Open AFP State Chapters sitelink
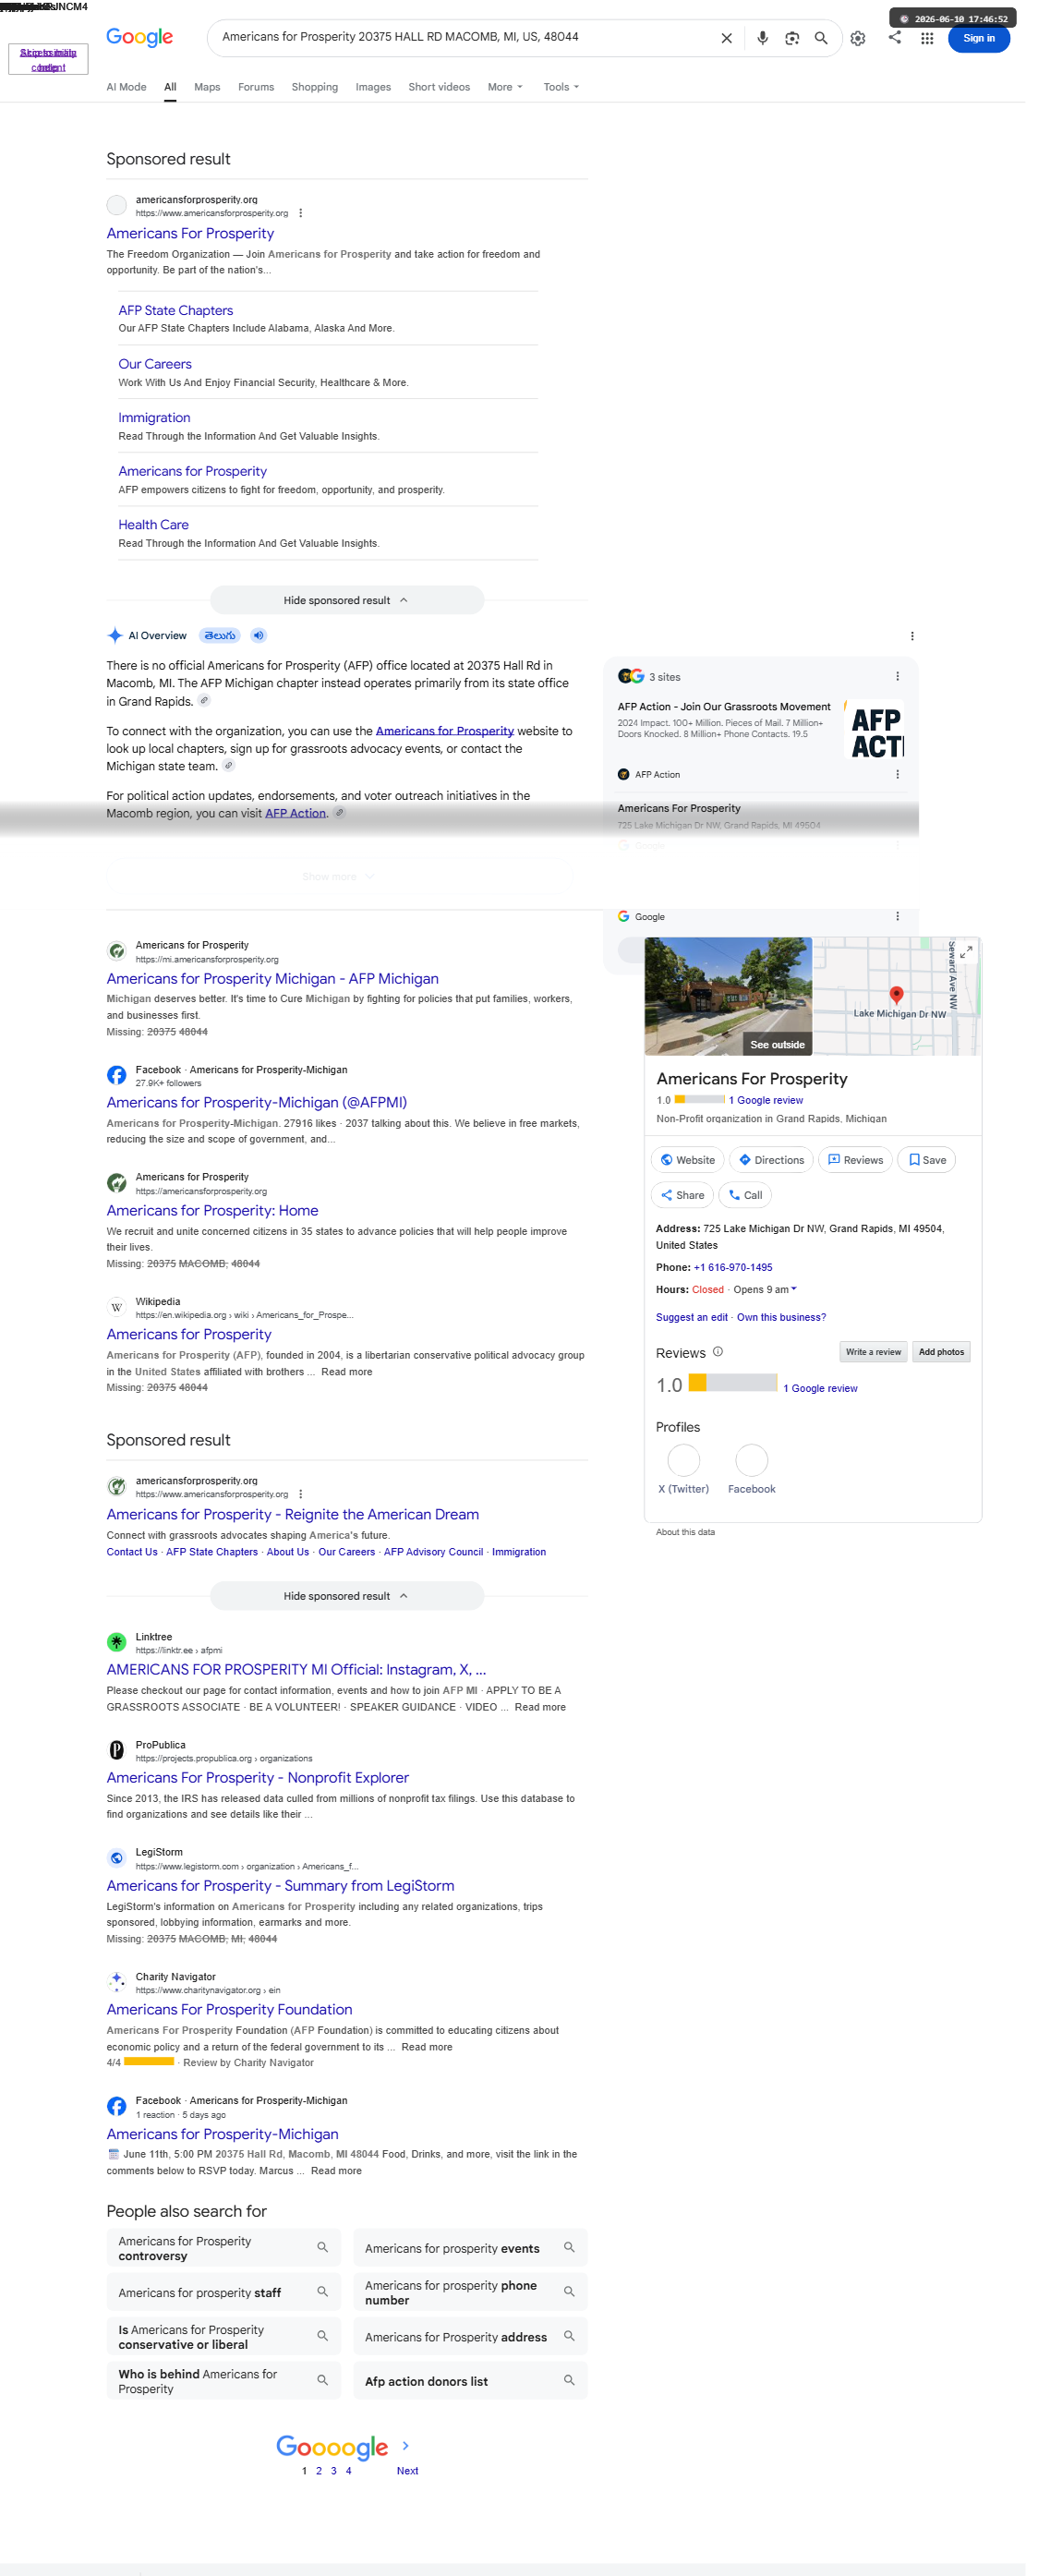The height and width of the screenshot is (2576, 1038). click(x=176, y=310)
